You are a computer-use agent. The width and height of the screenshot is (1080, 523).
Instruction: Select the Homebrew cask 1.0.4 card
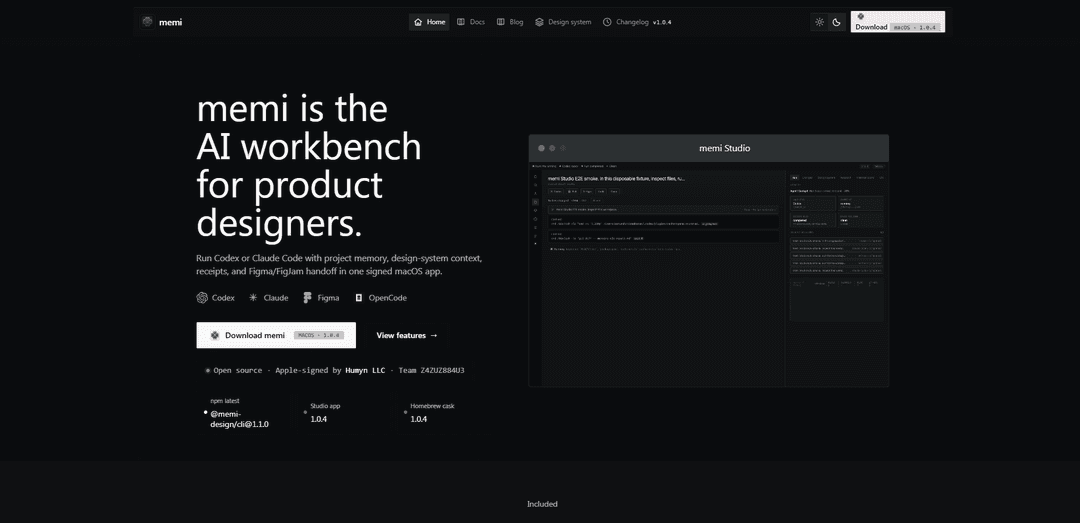tap(429, 412)
